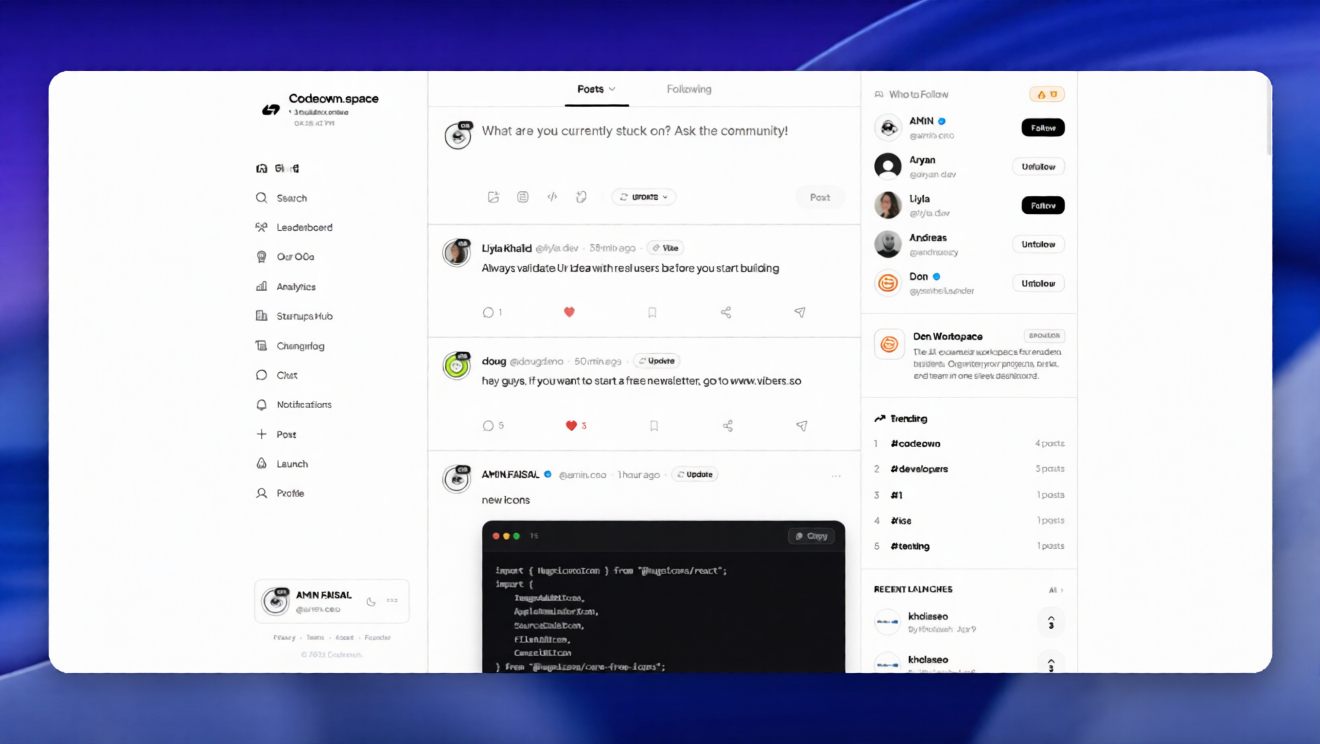The height and width of the screenshot is (744, 1320).
Task: Insert code snippet icon in composer
Action: 552,197
